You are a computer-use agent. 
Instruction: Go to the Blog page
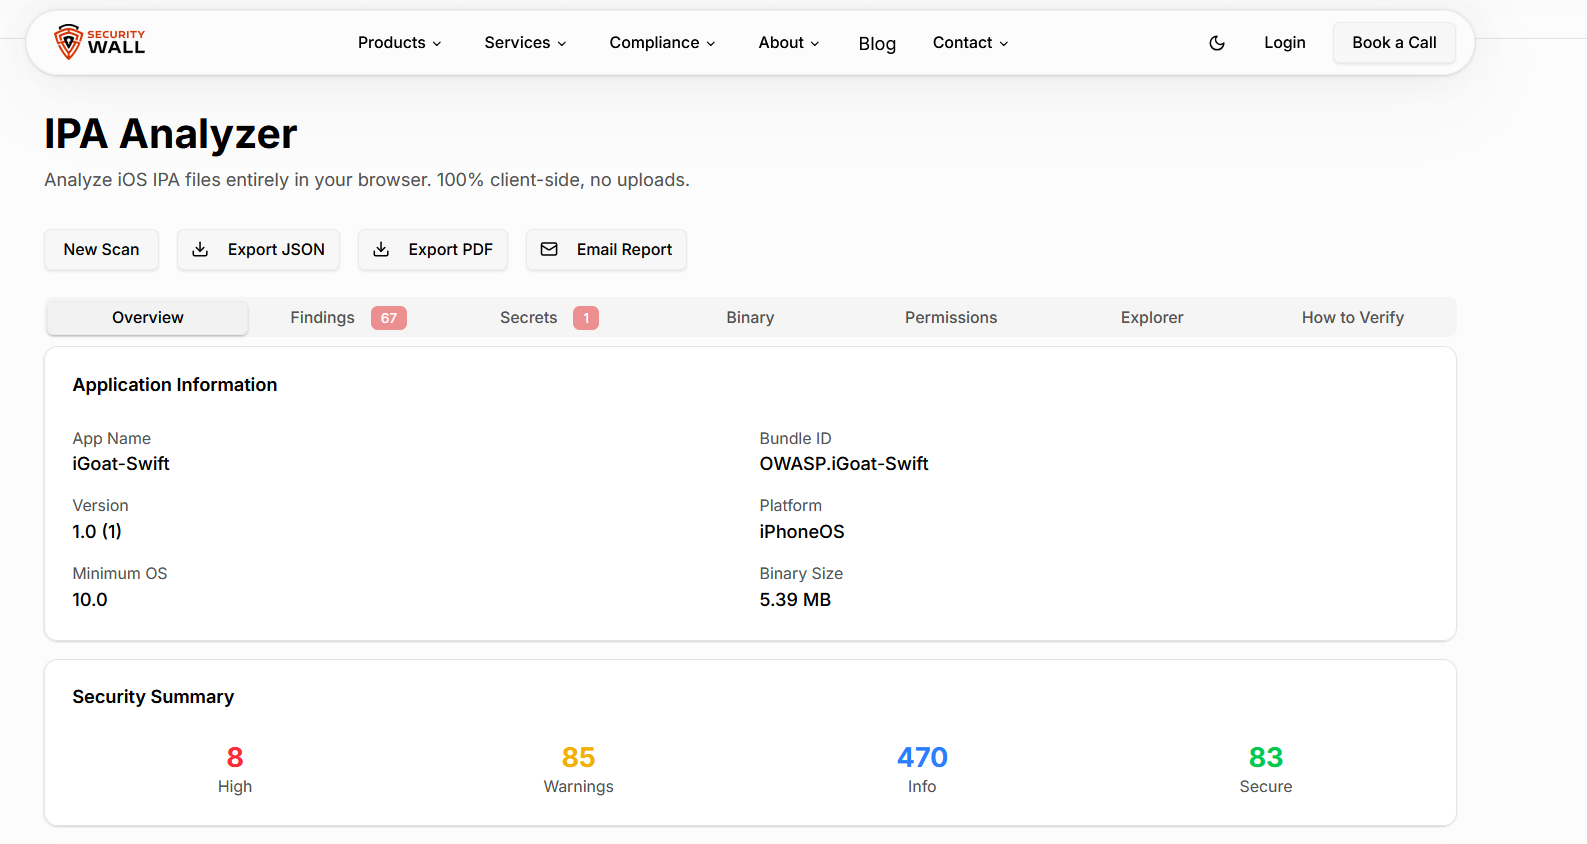tap(877, 44)
